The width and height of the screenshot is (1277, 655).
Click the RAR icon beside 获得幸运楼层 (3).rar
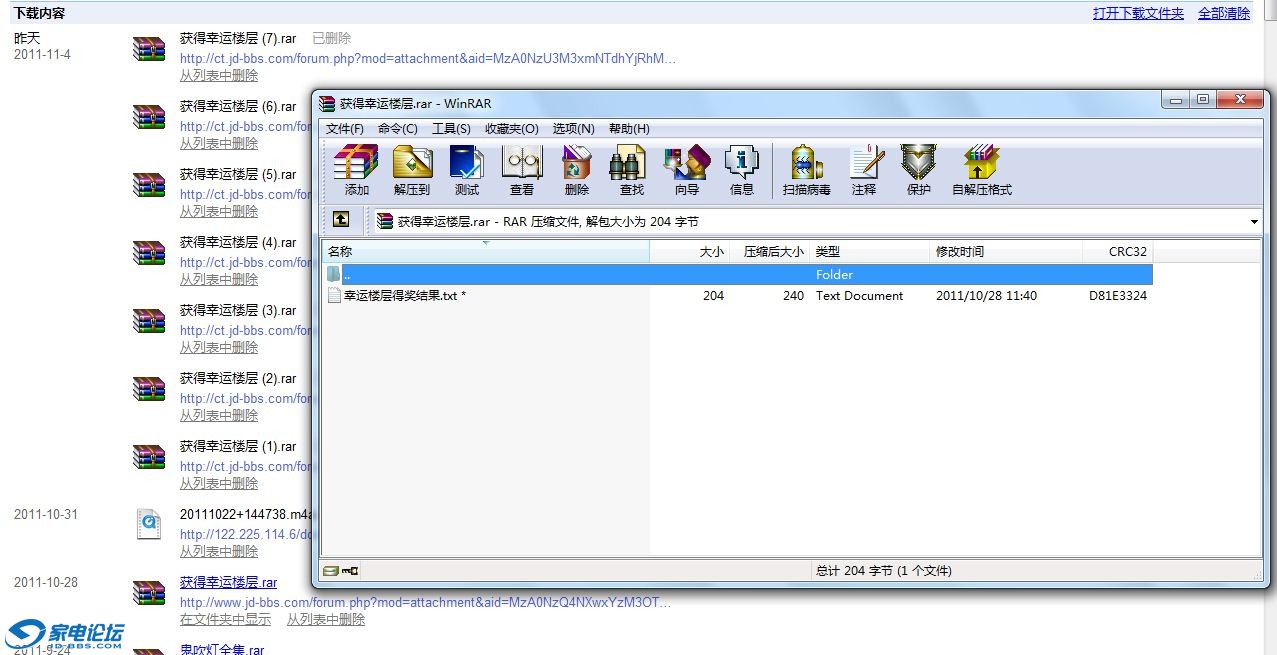pyautogui.click(x=149, y=320)
